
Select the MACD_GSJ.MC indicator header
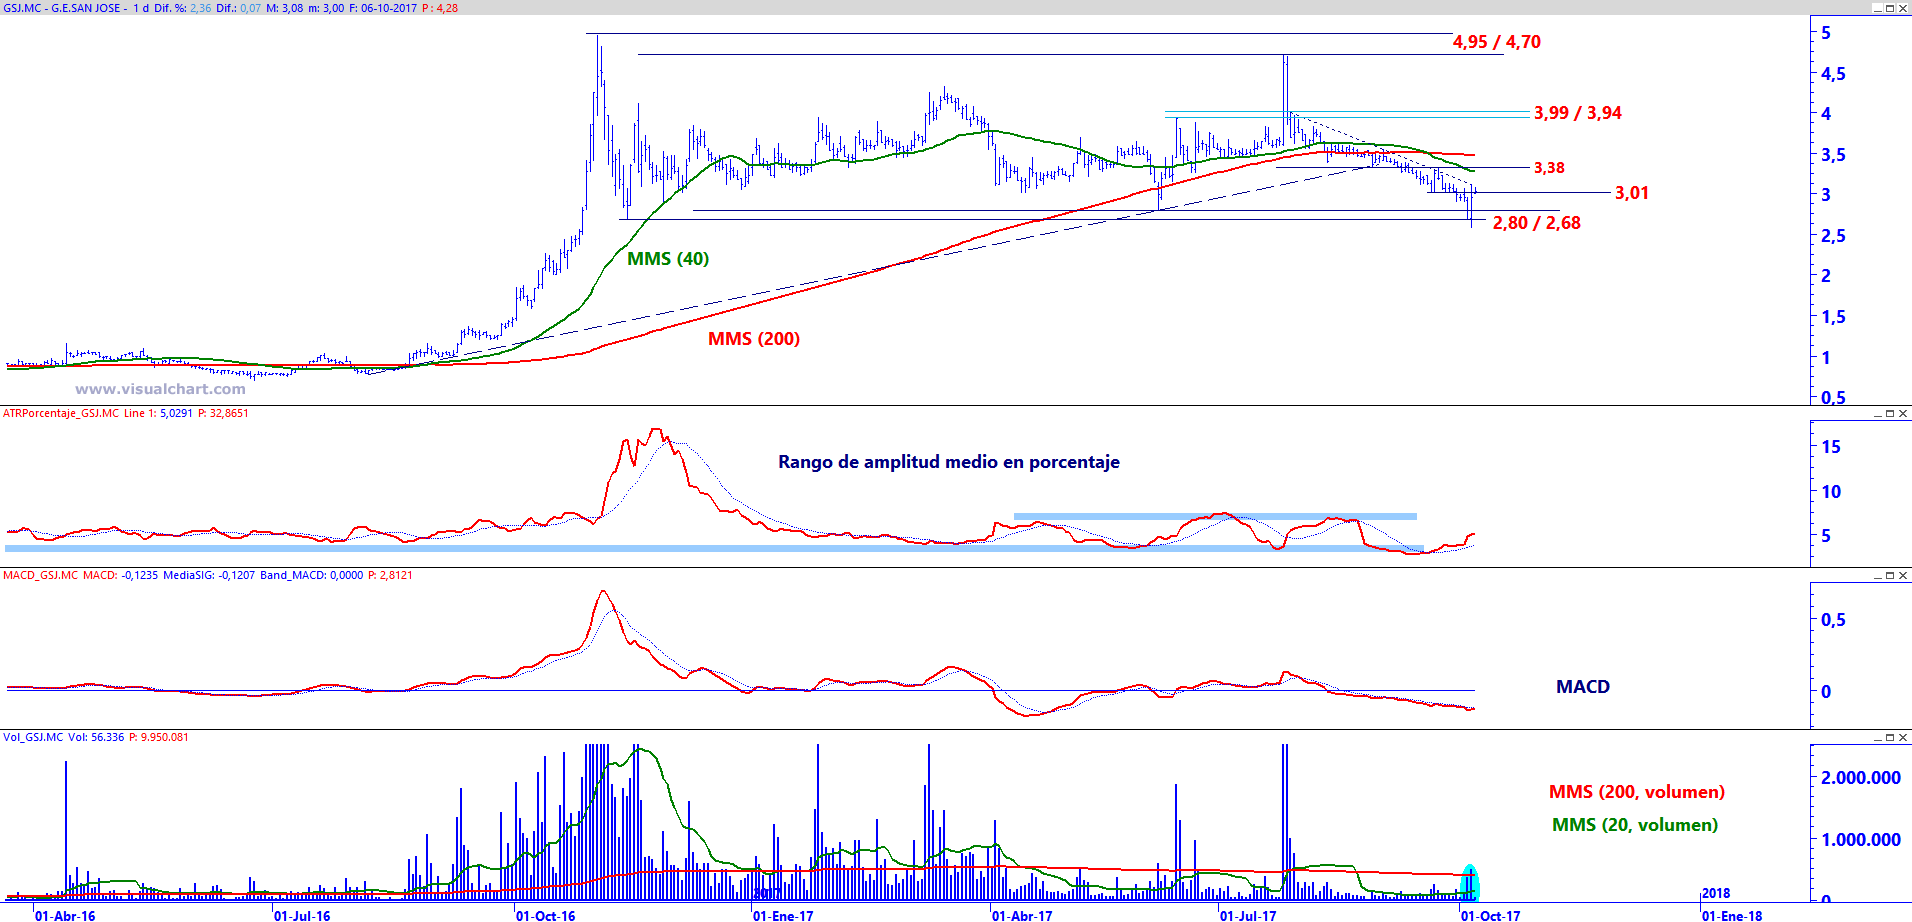pyautogui.click(x=41, y=575)
